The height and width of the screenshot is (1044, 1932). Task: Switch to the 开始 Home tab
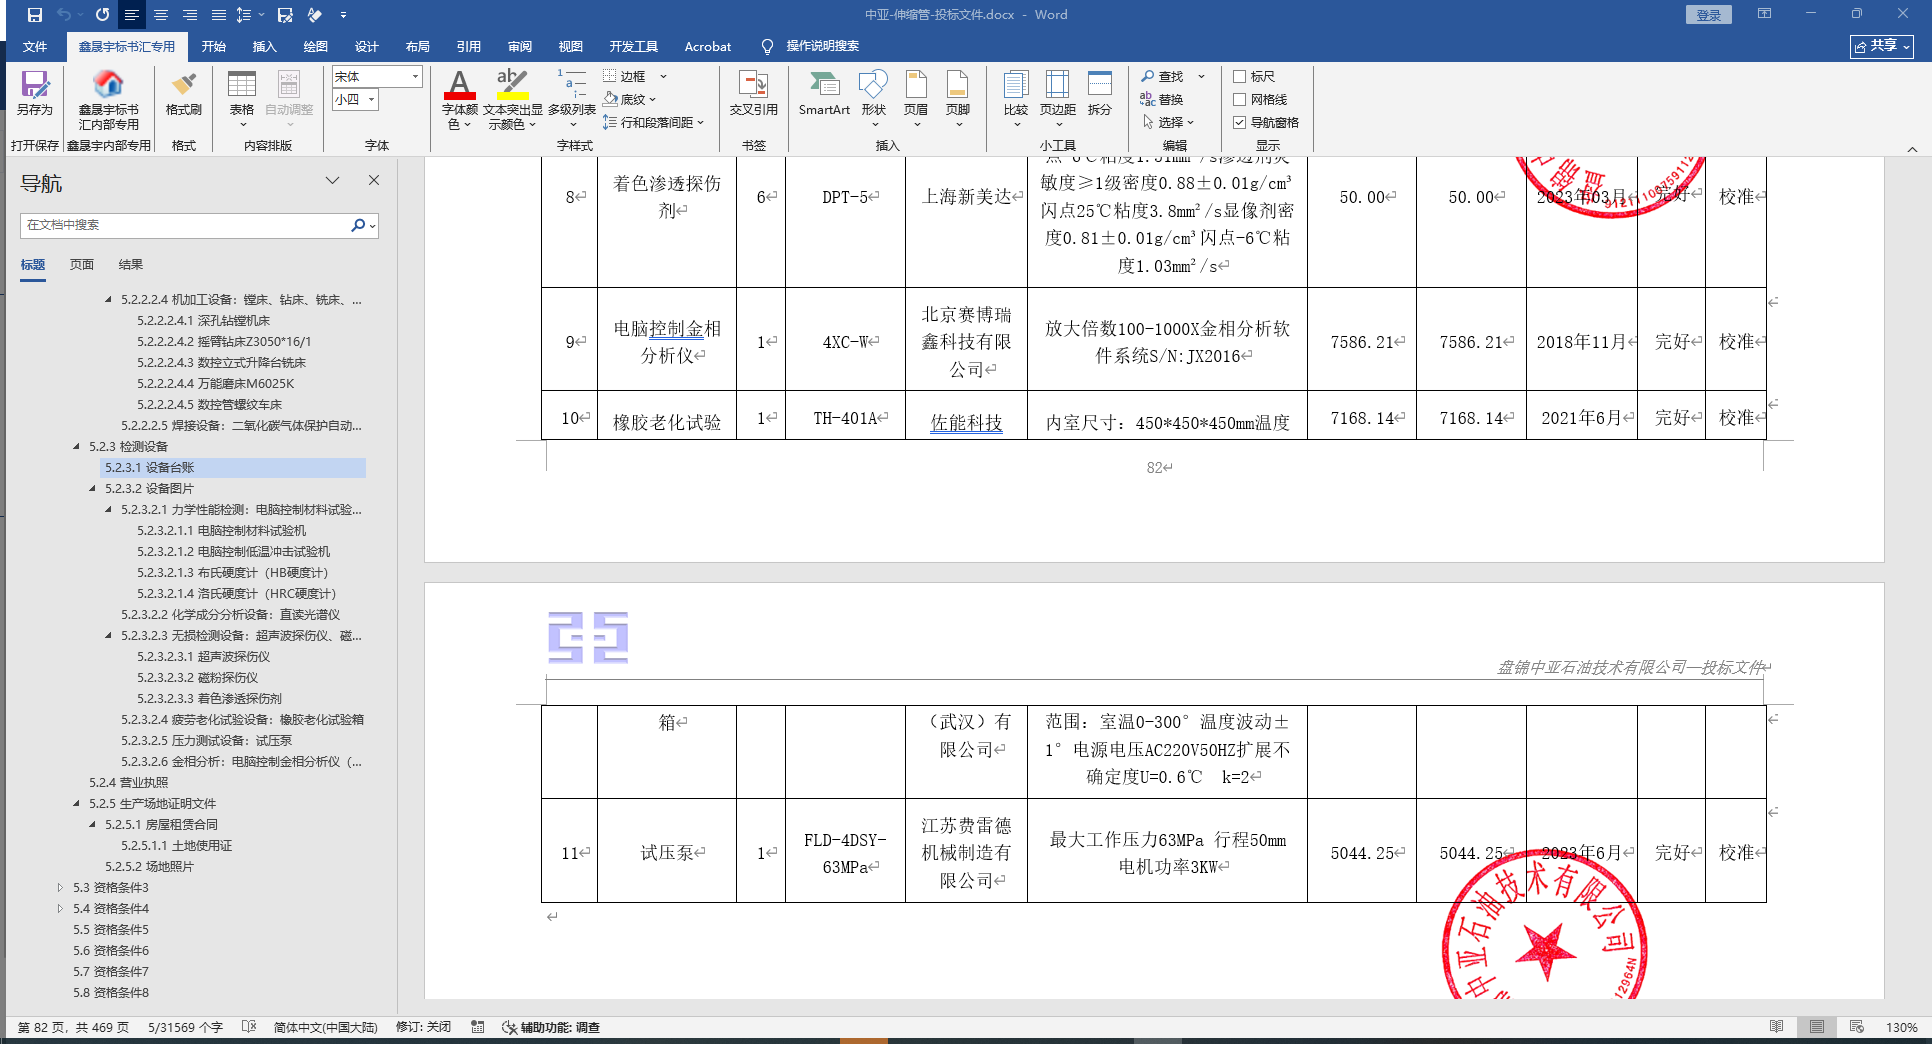pos(214,46)
